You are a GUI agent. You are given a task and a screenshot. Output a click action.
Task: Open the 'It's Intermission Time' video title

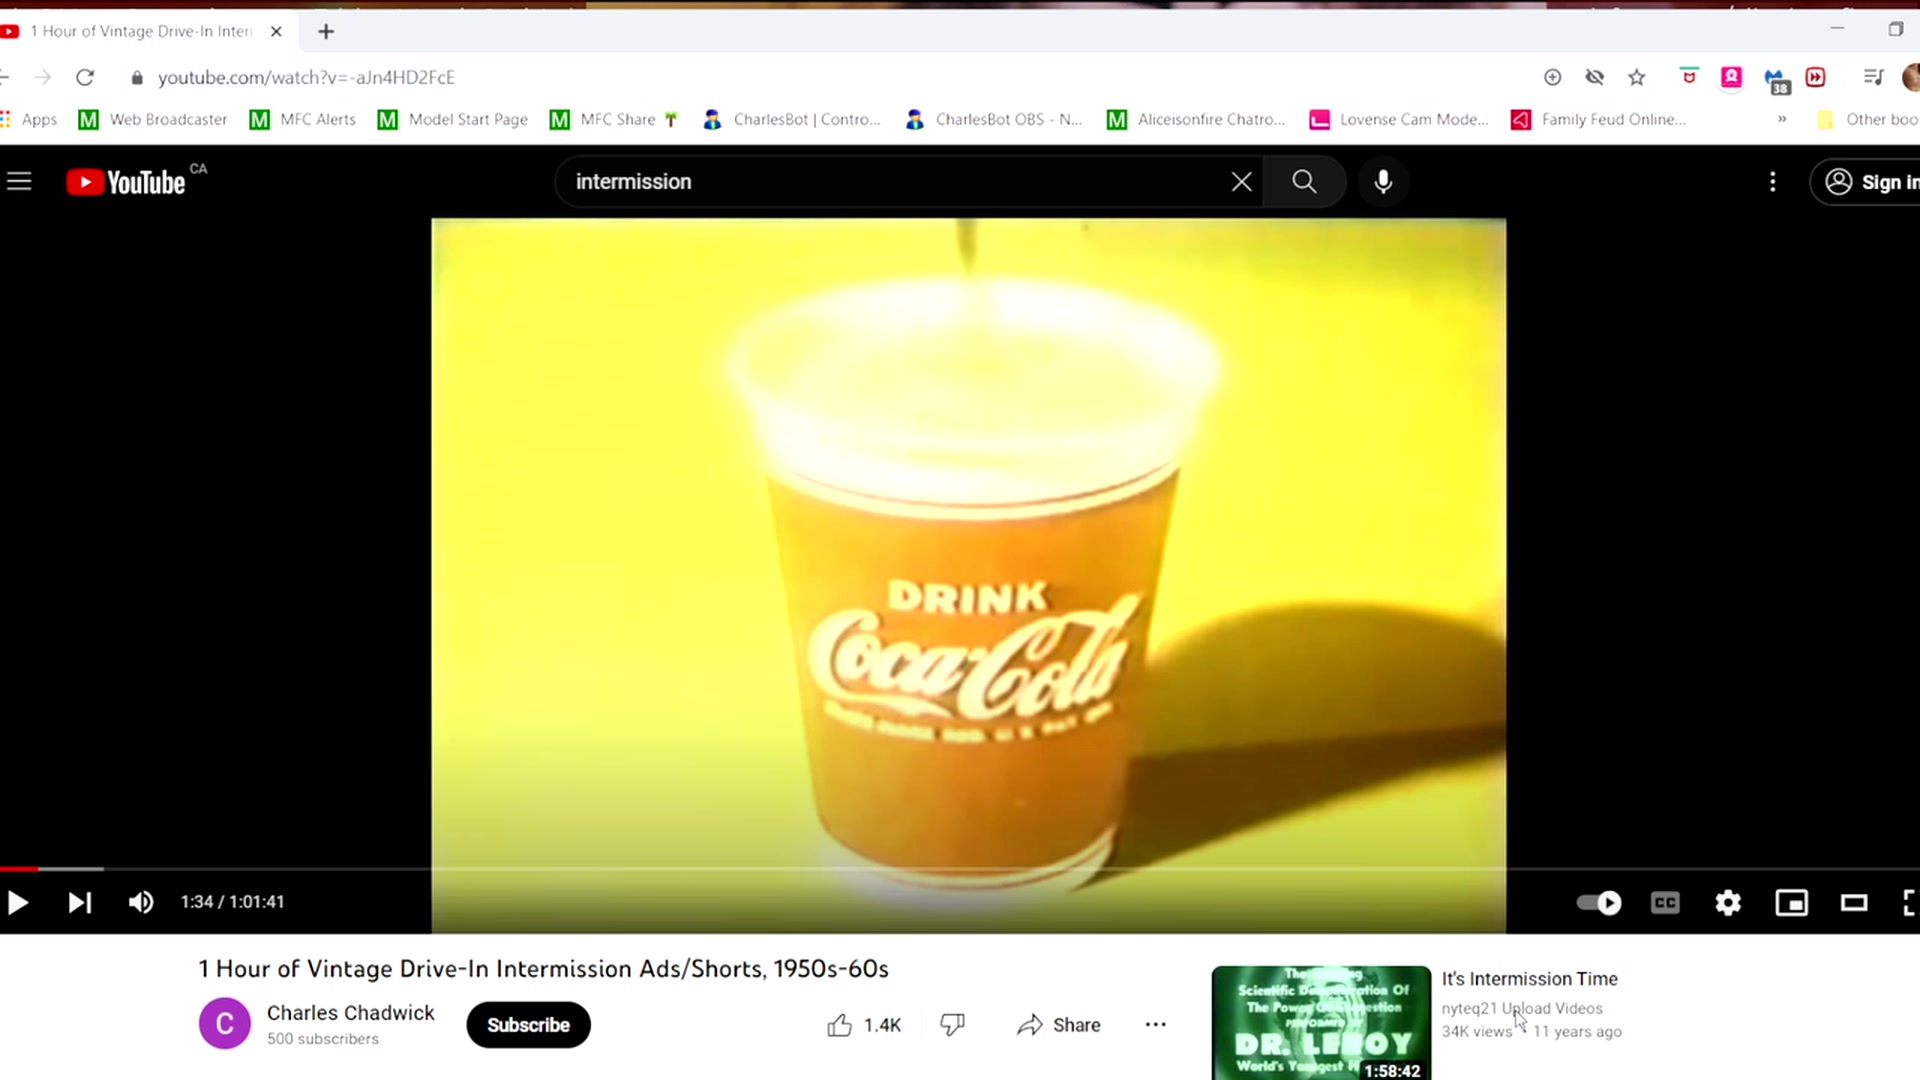1529,979
